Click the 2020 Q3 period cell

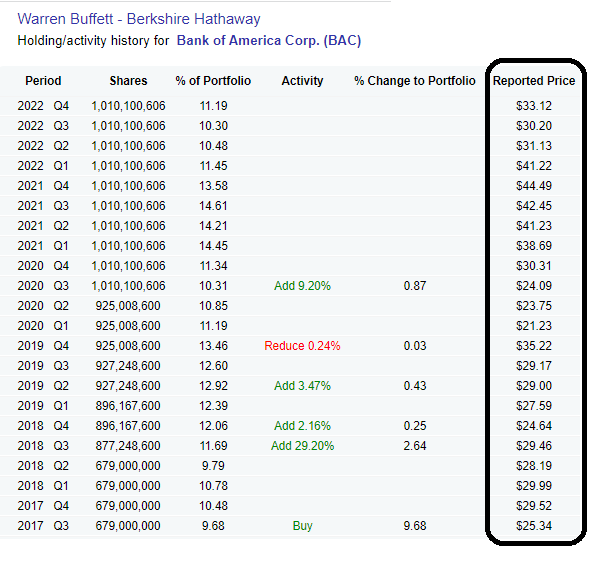point(43,286)
